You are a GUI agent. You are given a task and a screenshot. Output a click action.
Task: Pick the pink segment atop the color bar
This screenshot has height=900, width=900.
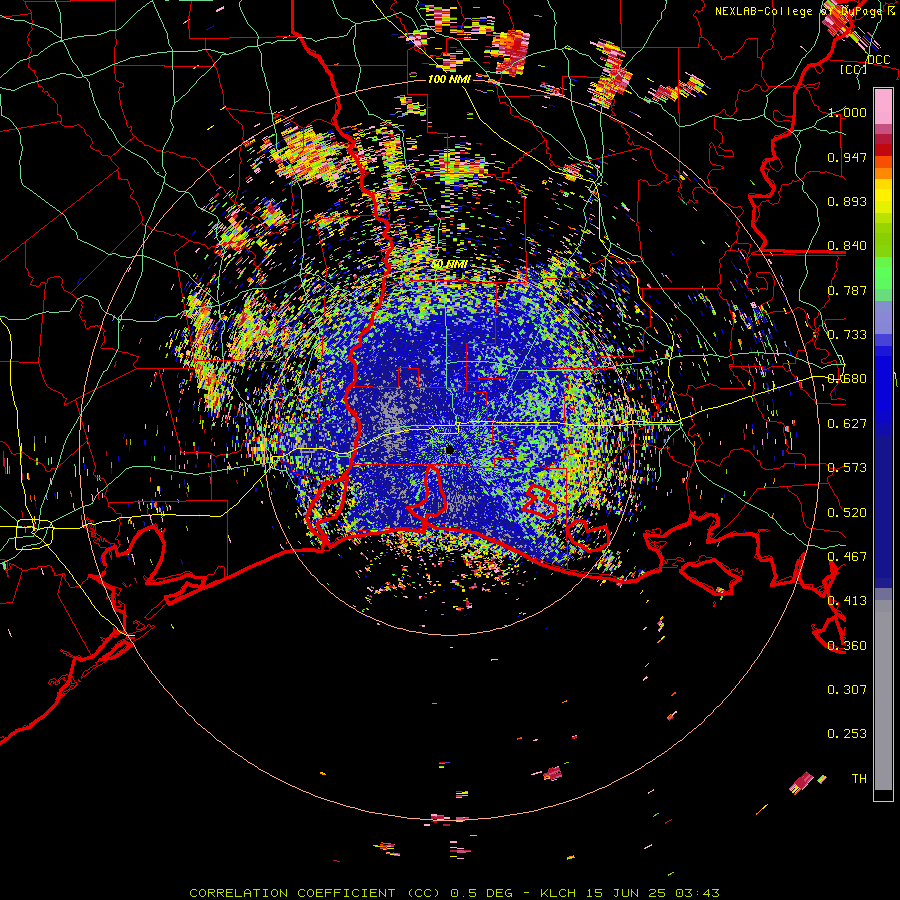pyautogui.click(x=883, y=106)
